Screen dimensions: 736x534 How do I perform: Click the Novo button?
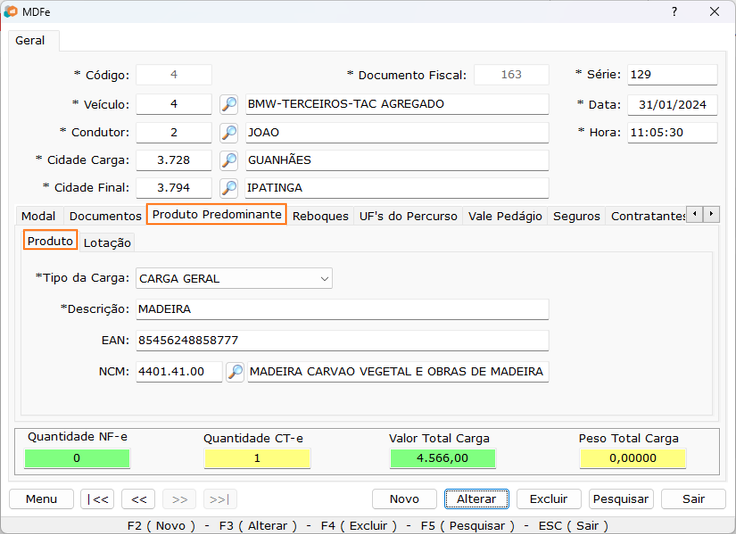click(404, 499)
